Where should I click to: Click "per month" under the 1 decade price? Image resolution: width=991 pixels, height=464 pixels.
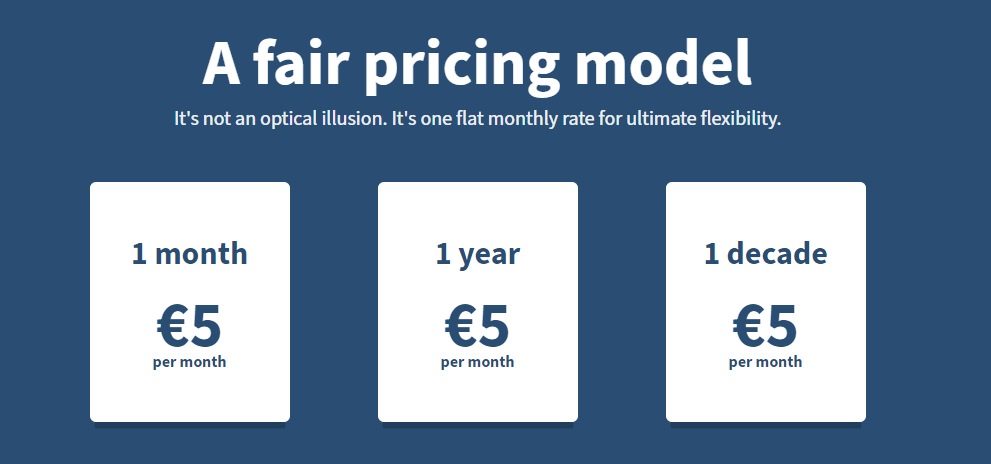[x=766, y=362]
